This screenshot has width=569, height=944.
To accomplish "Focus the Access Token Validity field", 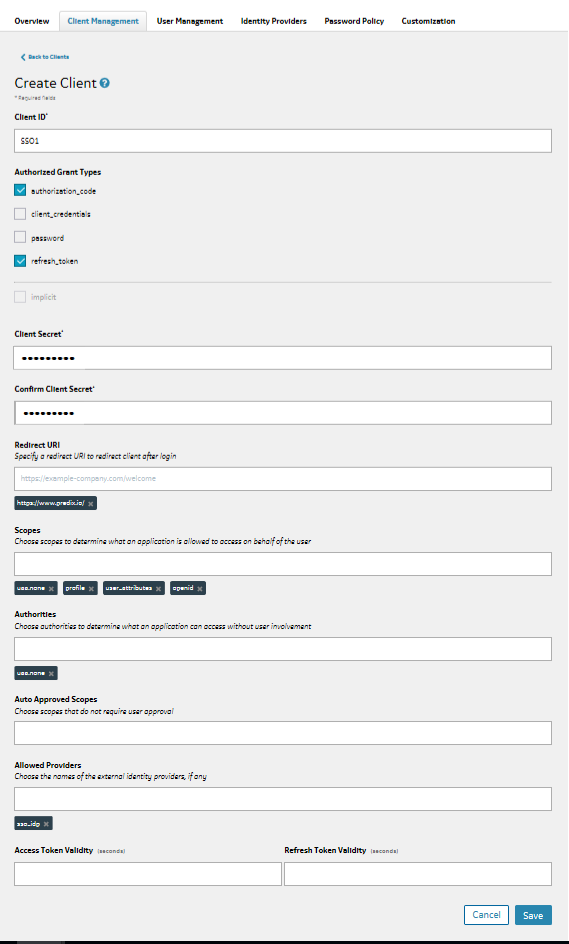I will coord(148,874).
